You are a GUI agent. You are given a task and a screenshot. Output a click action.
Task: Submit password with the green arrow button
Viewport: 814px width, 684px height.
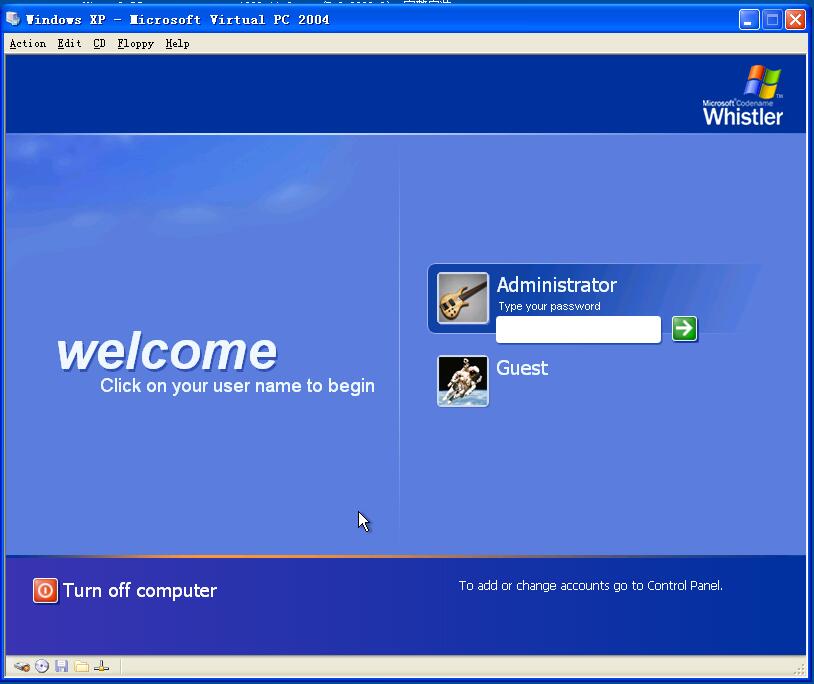coord(684,329)
